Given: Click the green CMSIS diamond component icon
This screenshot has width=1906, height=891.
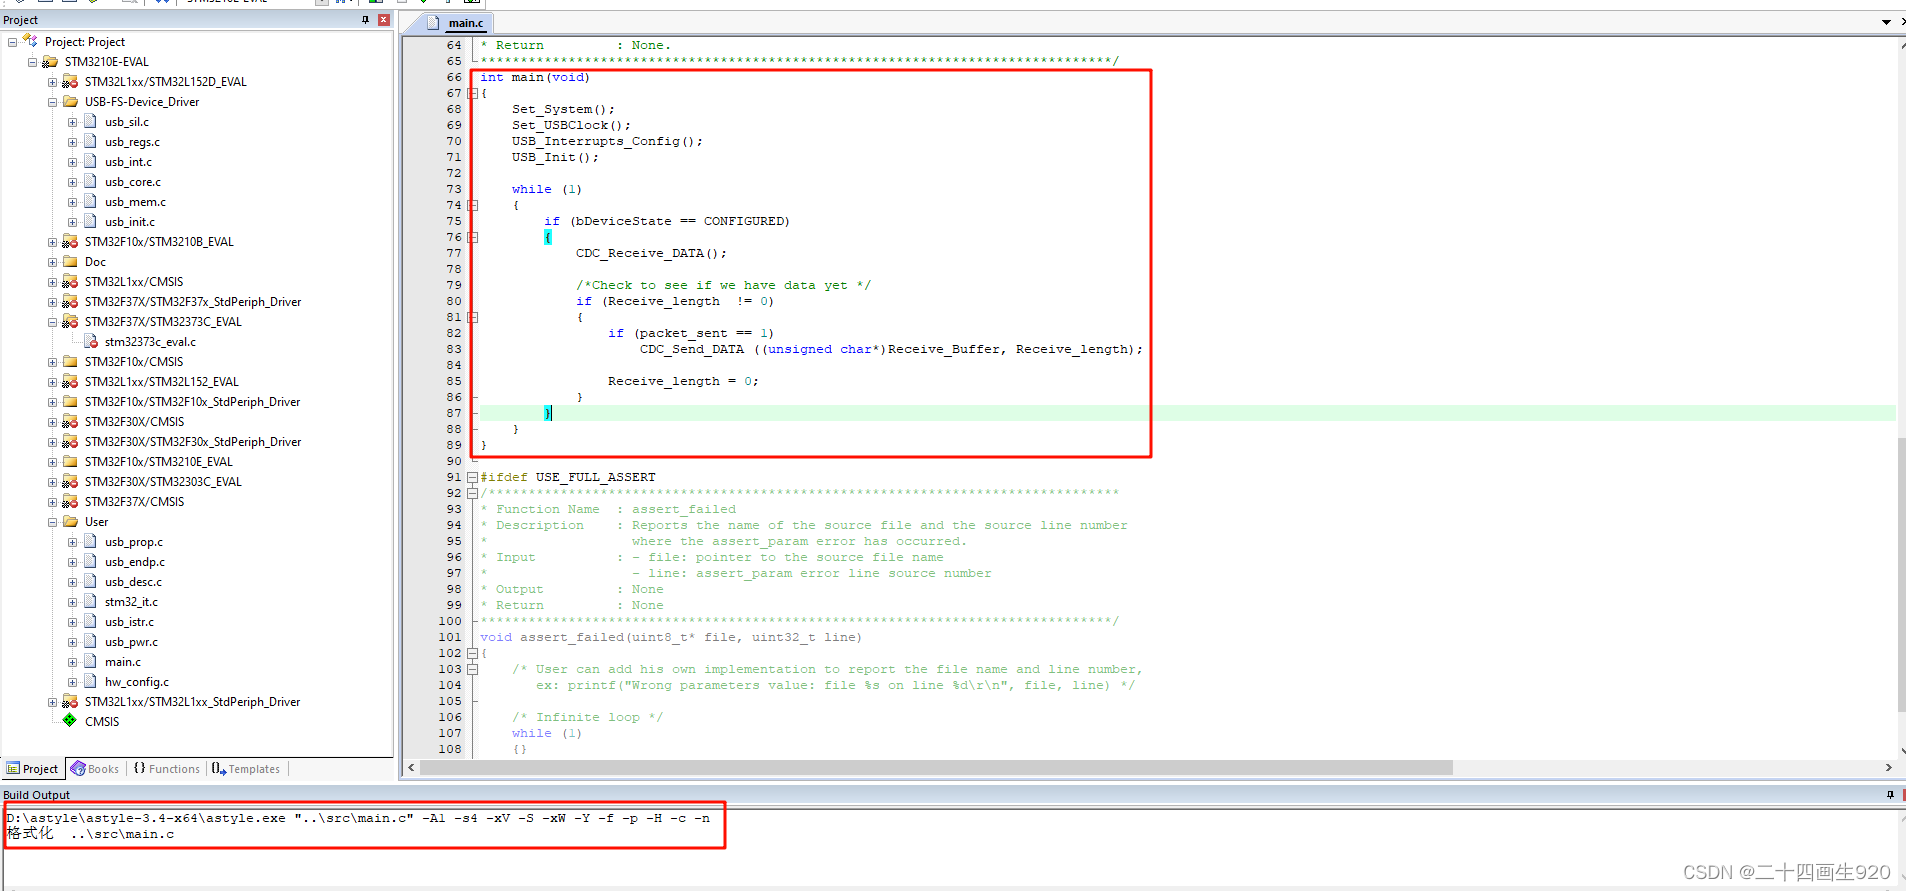Looking at the screenshot, I should tap(70, 720).
